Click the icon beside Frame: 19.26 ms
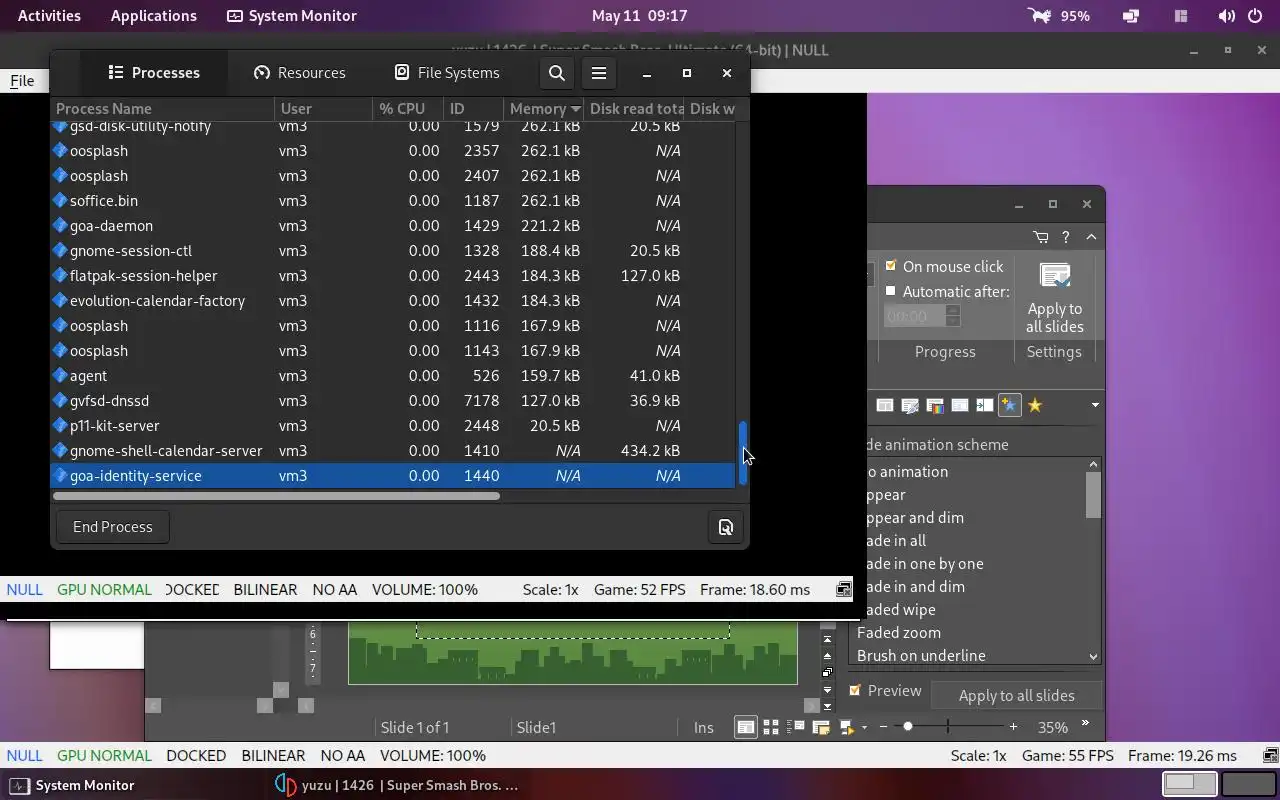Image resolution: width=1280 pixels, height=800 pixels. tap(1270, 755)
